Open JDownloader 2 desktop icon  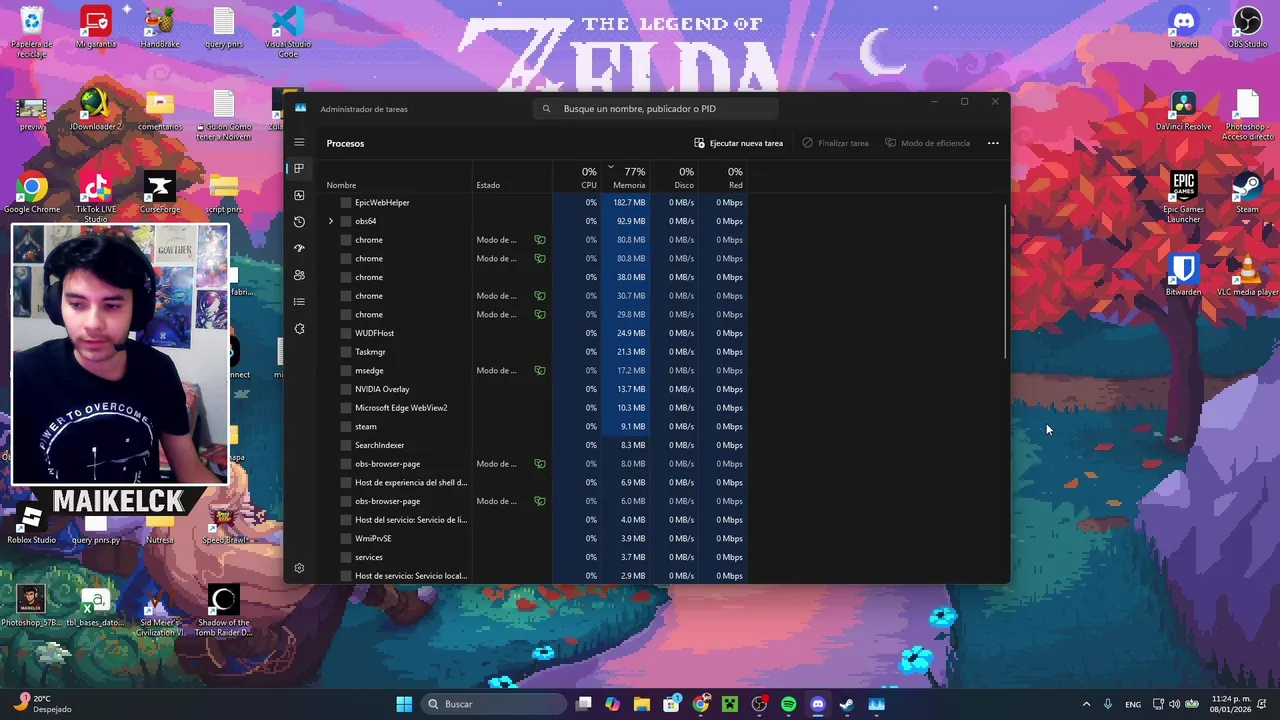[x=96, y=110]
